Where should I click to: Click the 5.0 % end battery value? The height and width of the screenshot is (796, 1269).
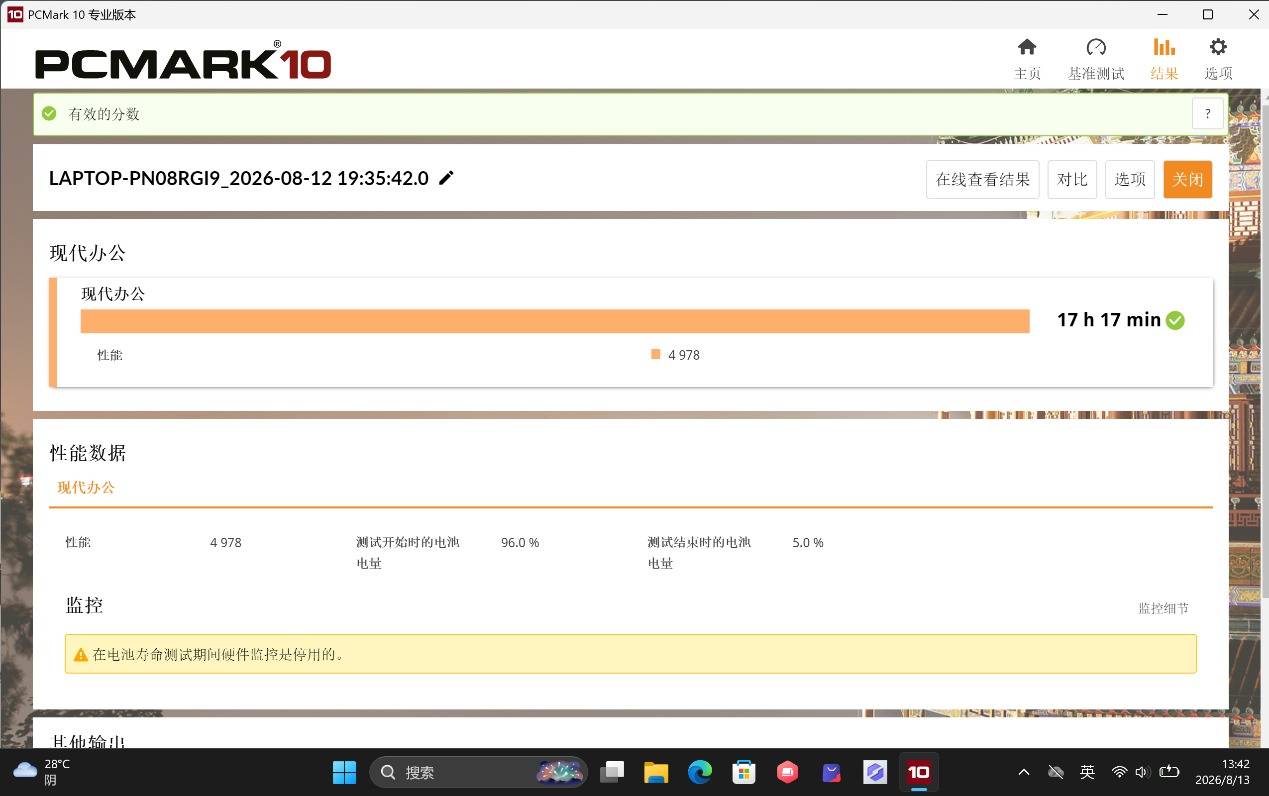[808, 543]
